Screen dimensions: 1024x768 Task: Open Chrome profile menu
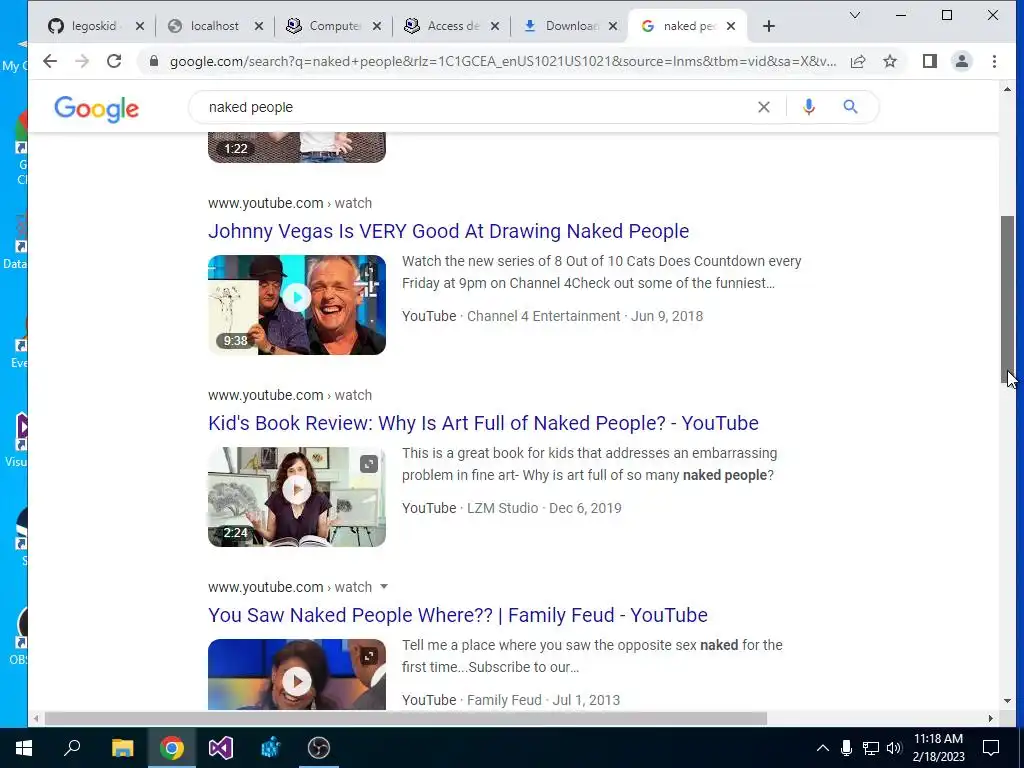pyautogui.click(x=961, y=61)
